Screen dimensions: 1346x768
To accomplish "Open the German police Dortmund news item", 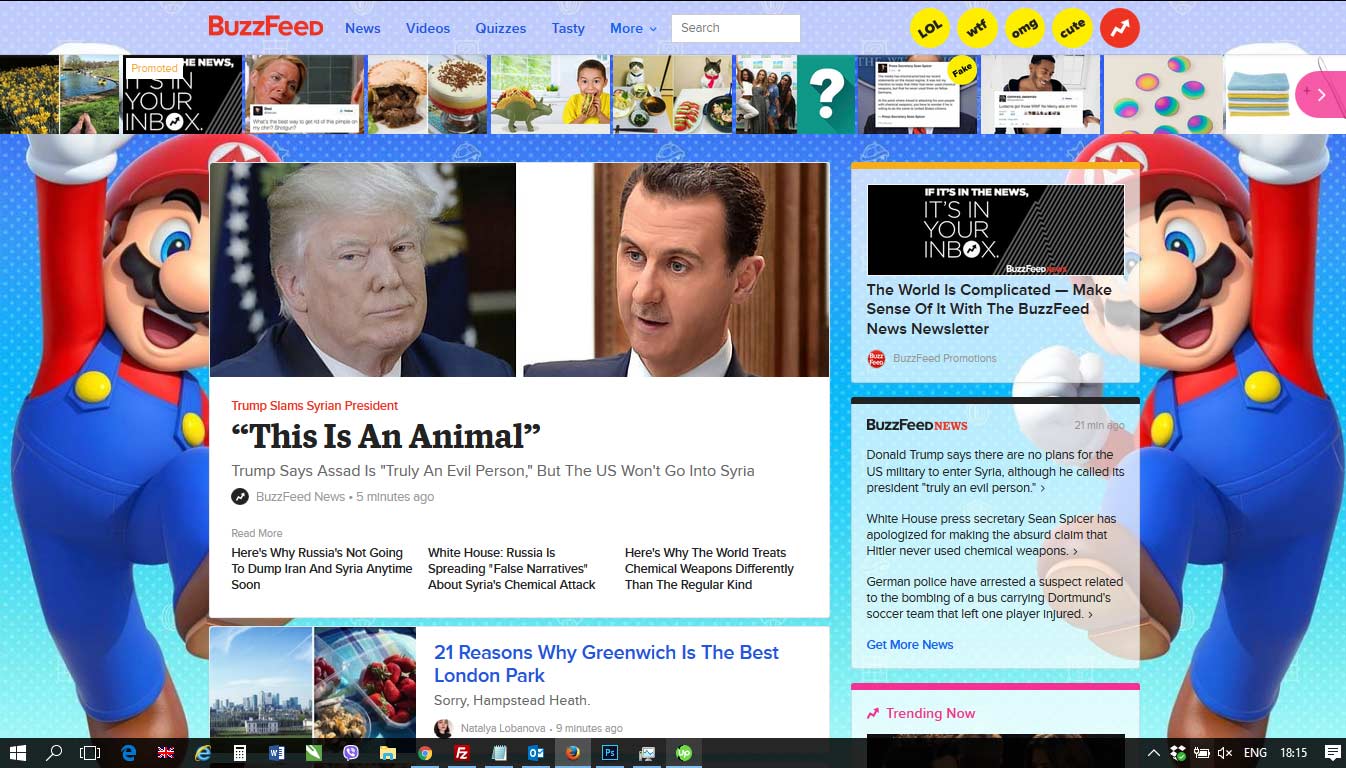I will pos(994,598).
